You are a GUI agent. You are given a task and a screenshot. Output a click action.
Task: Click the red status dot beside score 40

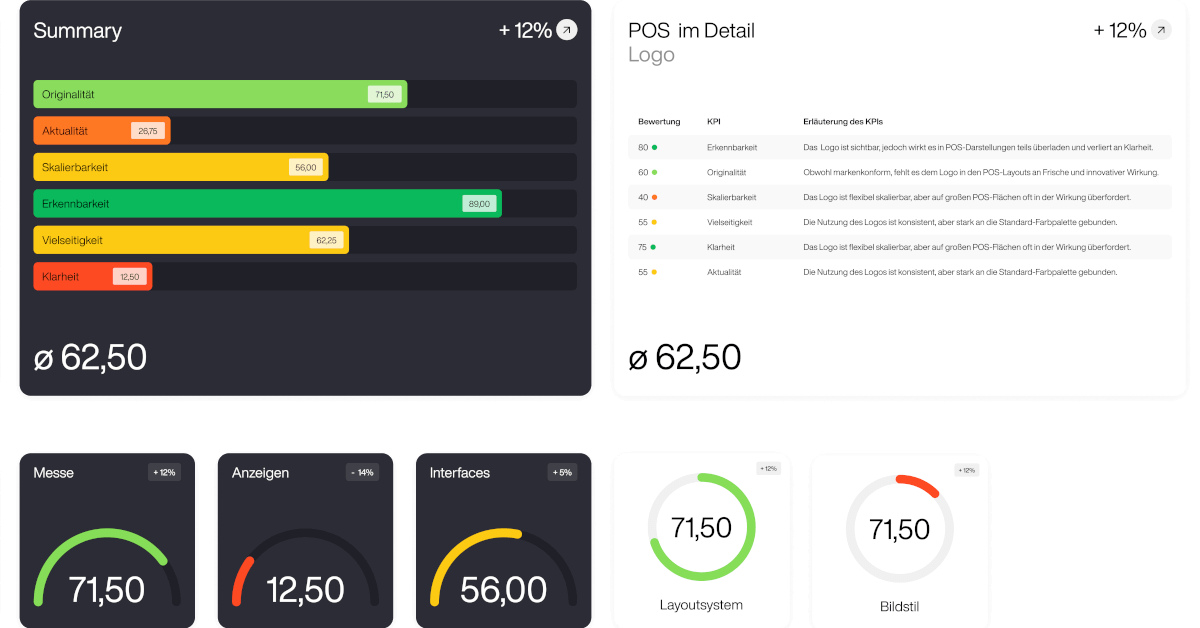coord(654,197)
